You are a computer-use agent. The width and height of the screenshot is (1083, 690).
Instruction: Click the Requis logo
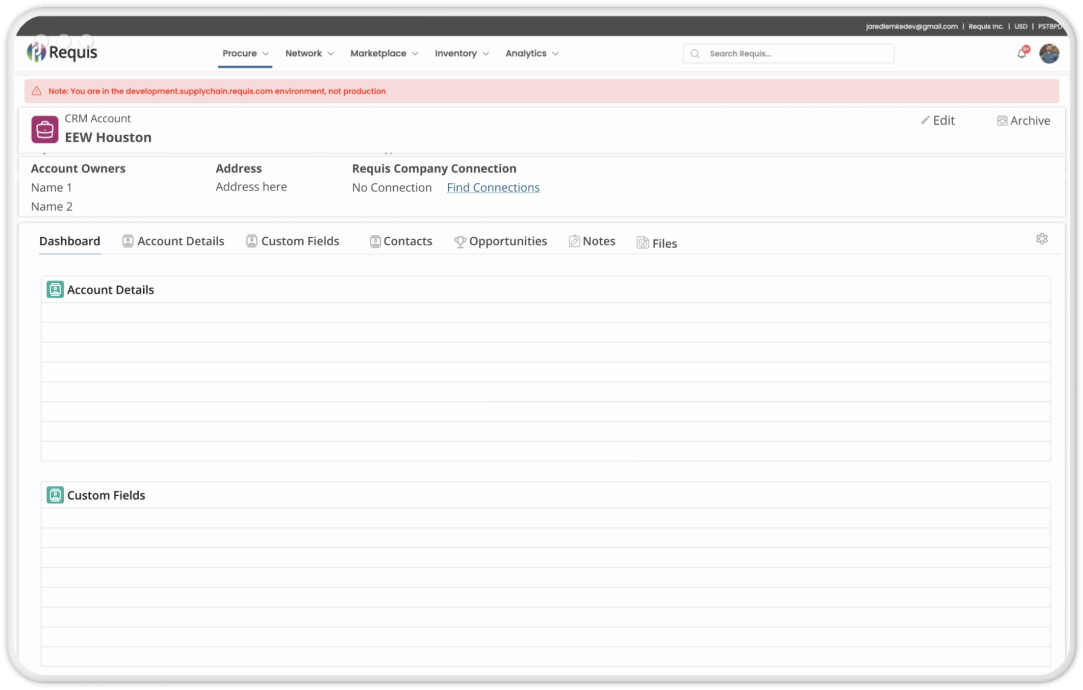62,52
